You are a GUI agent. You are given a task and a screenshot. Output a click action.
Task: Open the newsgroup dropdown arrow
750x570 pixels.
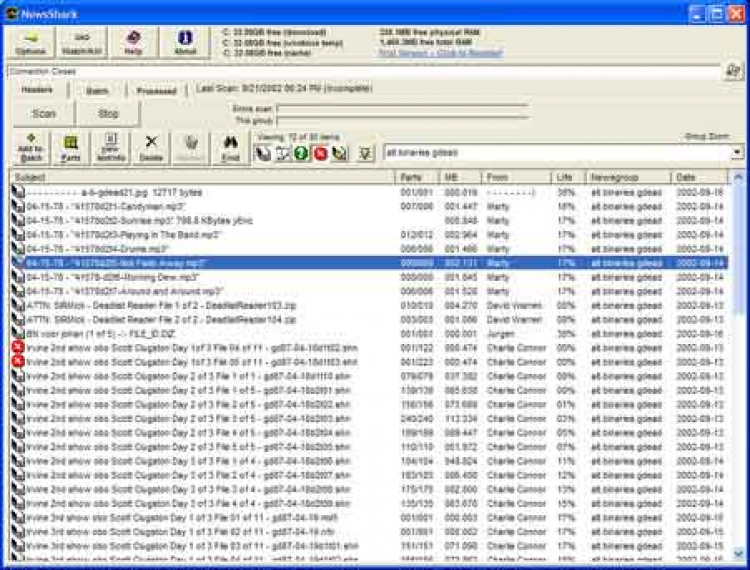tap(737, 153)
